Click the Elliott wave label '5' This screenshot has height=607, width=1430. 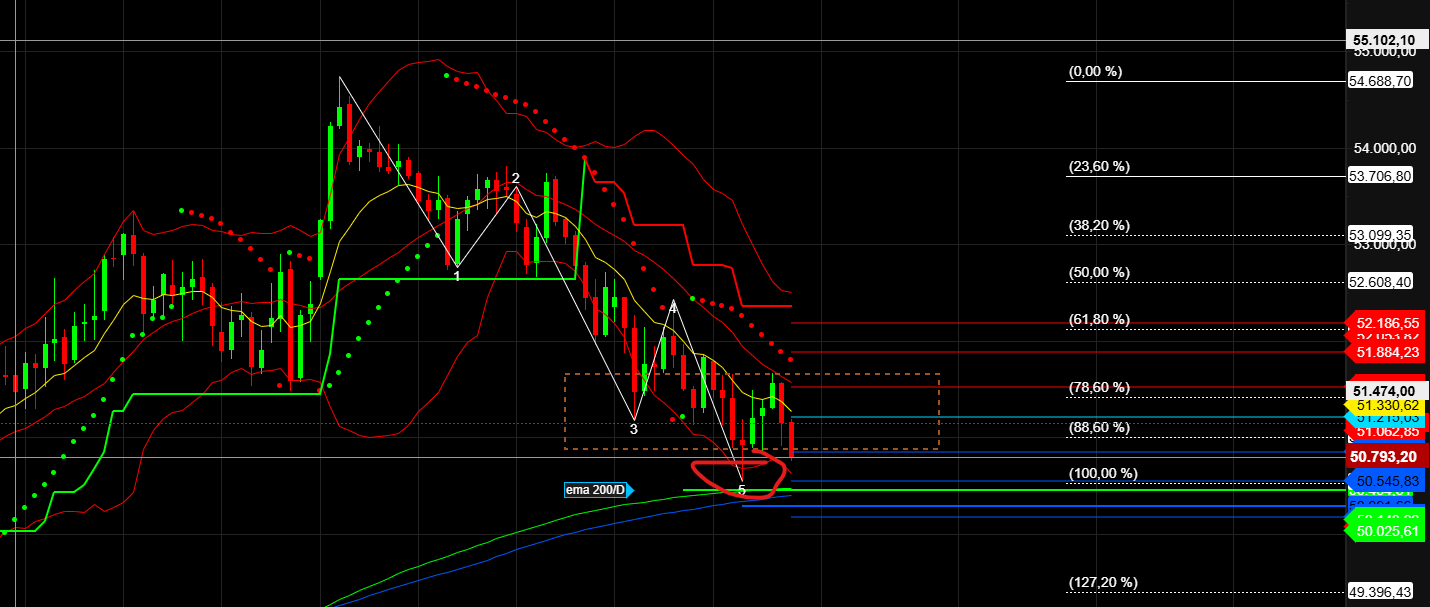point(742,490)
